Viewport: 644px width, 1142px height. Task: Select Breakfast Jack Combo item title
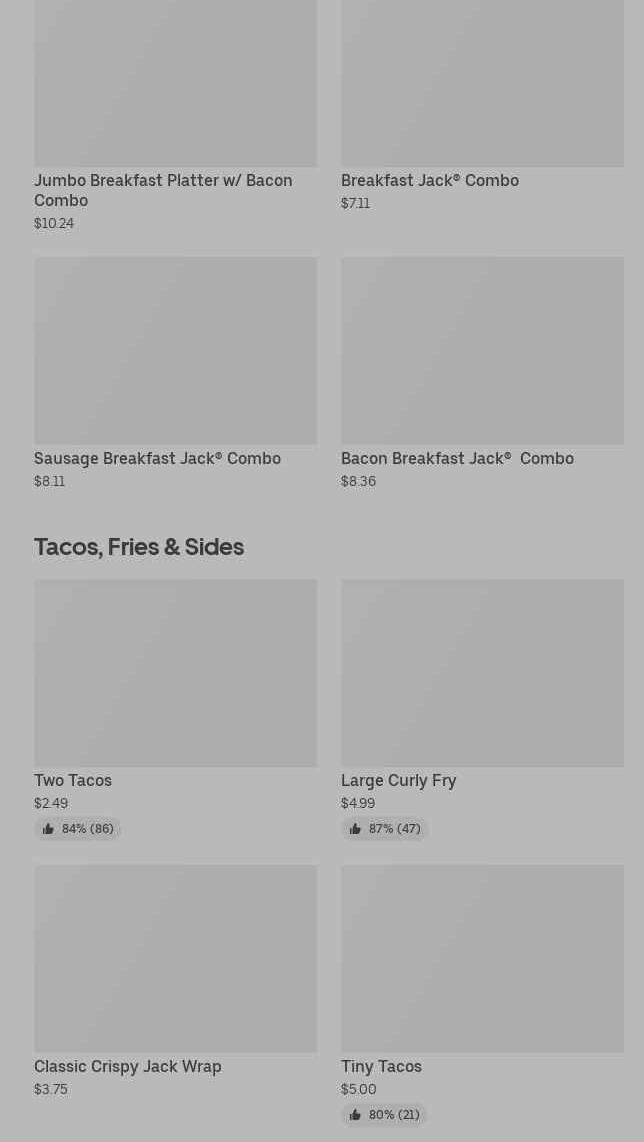[x=430, y=181]
